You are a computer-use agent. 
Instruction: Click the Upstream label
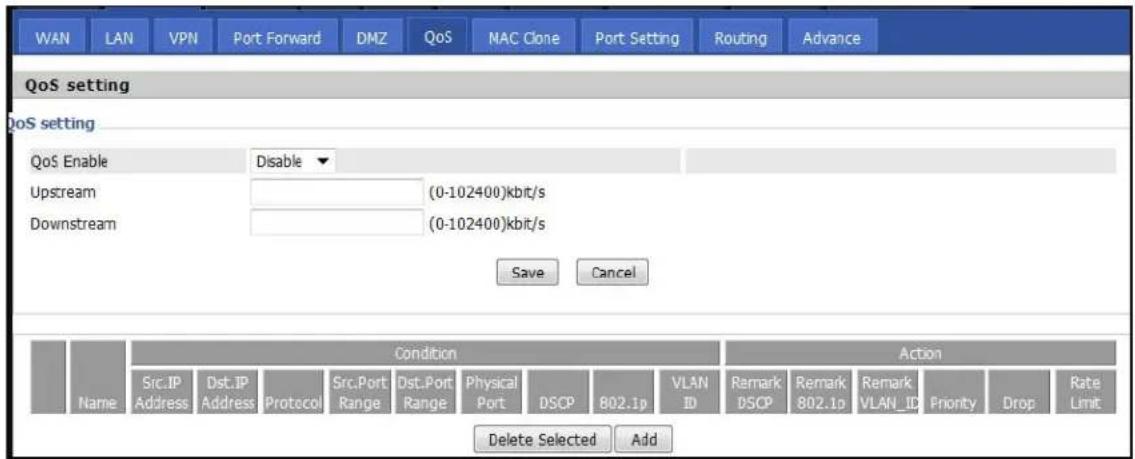click(x=63, y=193)
